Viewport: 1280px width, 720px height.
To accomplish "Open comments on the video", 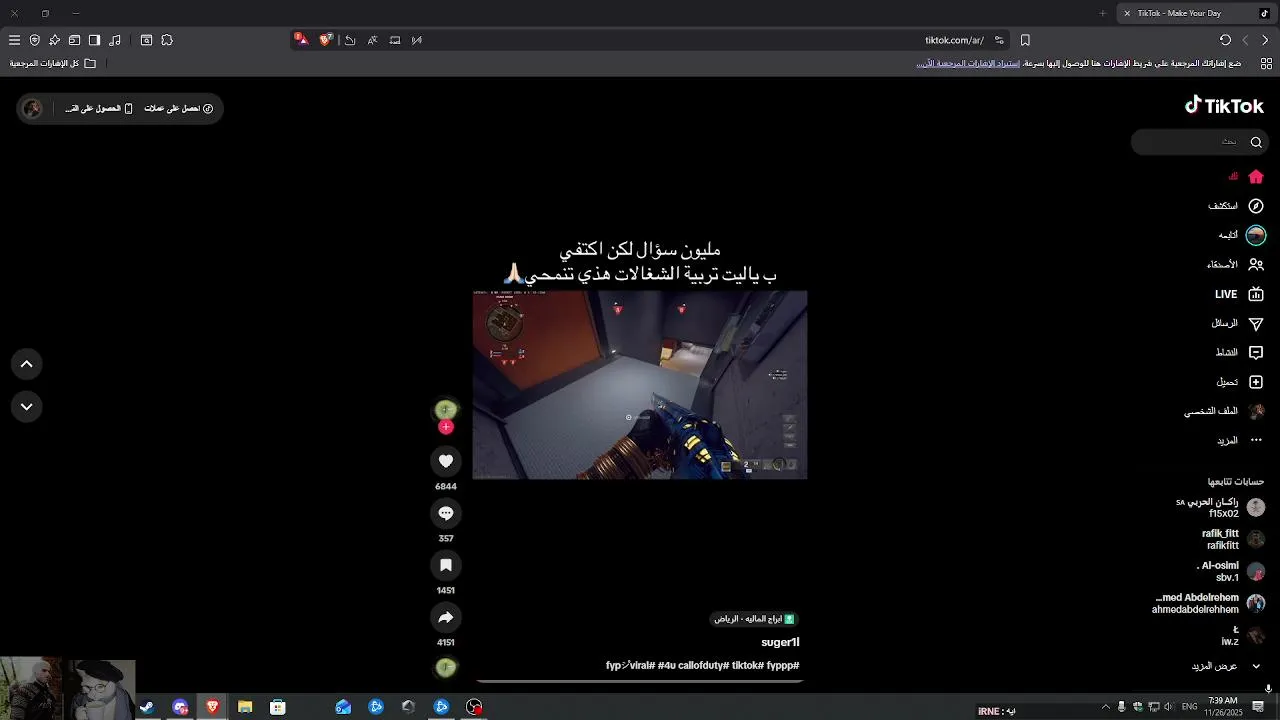I will pos(446,513).
